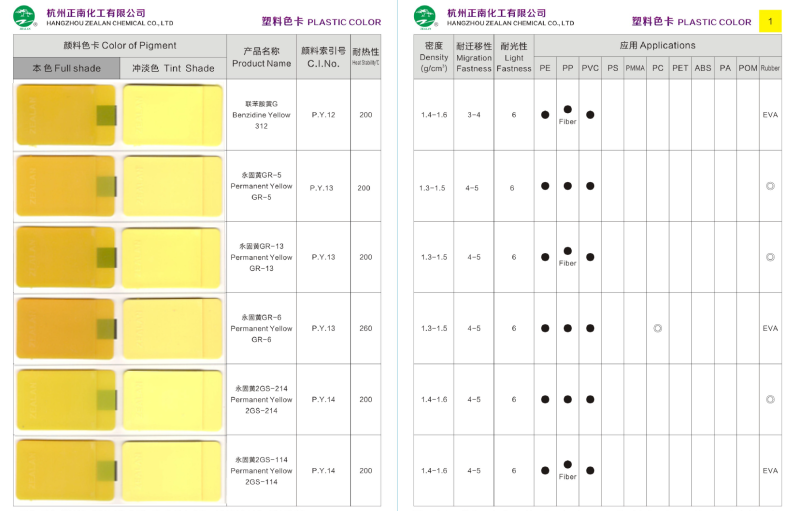This screenshot has height=511, width=800.
Task: Open the Permanent Yellow 2GS-214 product name
Action: 261,399
